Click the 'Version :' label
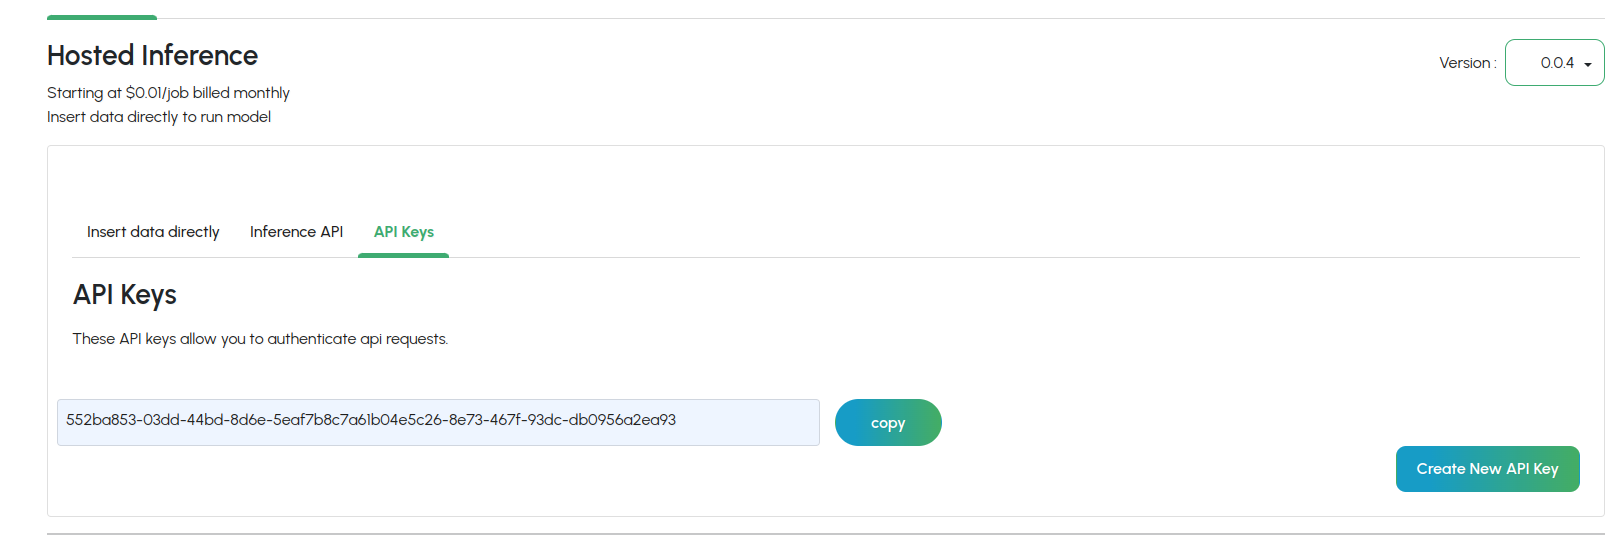 [1467, 63]
